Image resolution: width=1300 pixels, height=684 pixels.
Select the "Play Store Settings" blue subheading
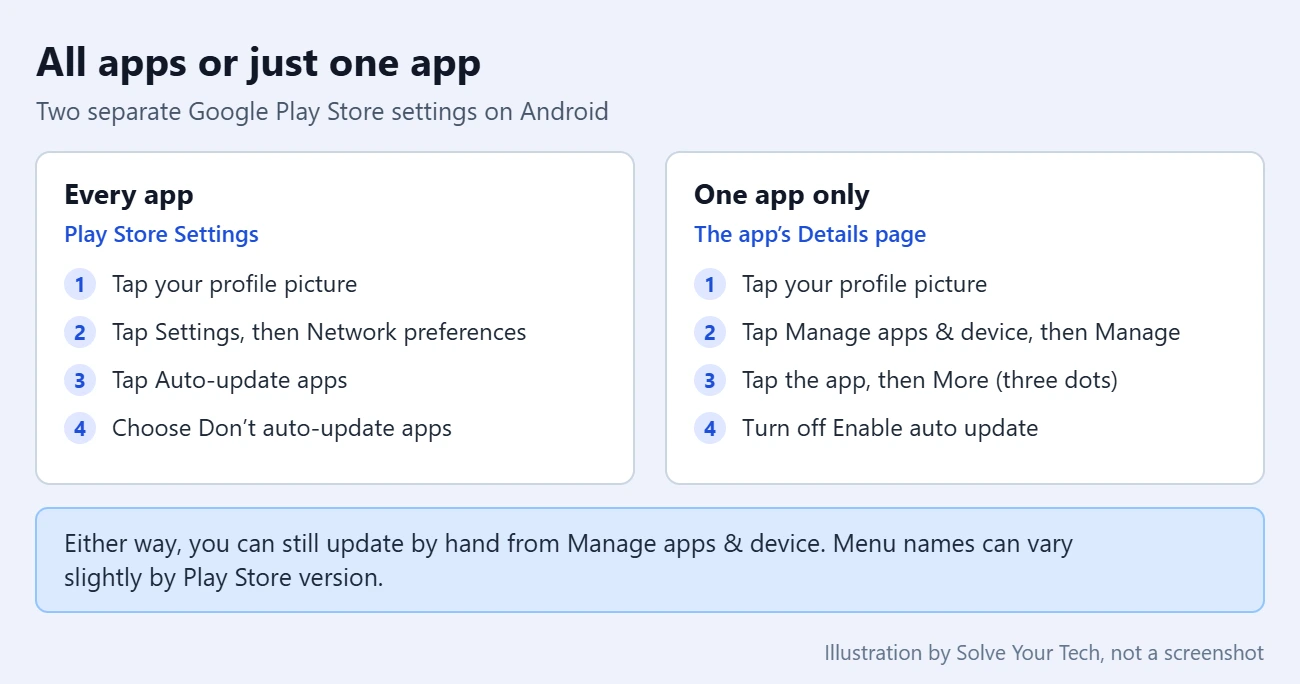(x=161, y=234)
